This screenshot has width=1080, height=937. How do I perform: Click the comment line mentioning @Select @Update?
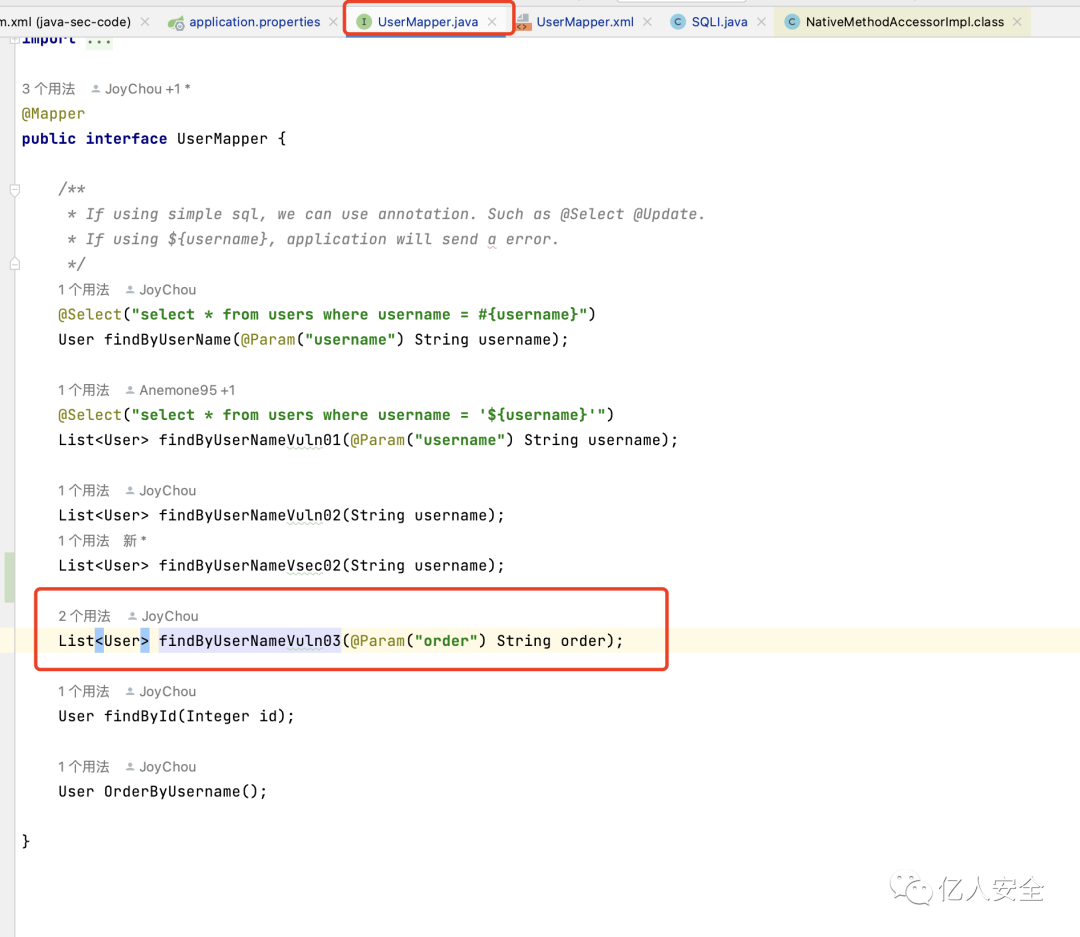click(x=386, y=214)
